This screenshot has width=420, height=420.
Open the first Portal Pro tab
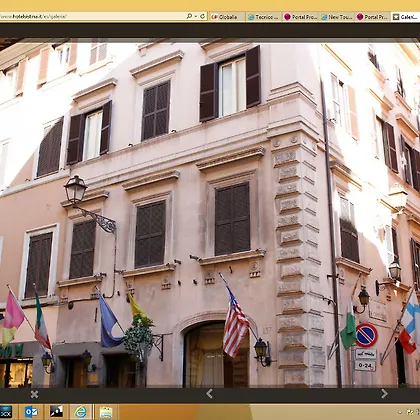pos(301,17)
